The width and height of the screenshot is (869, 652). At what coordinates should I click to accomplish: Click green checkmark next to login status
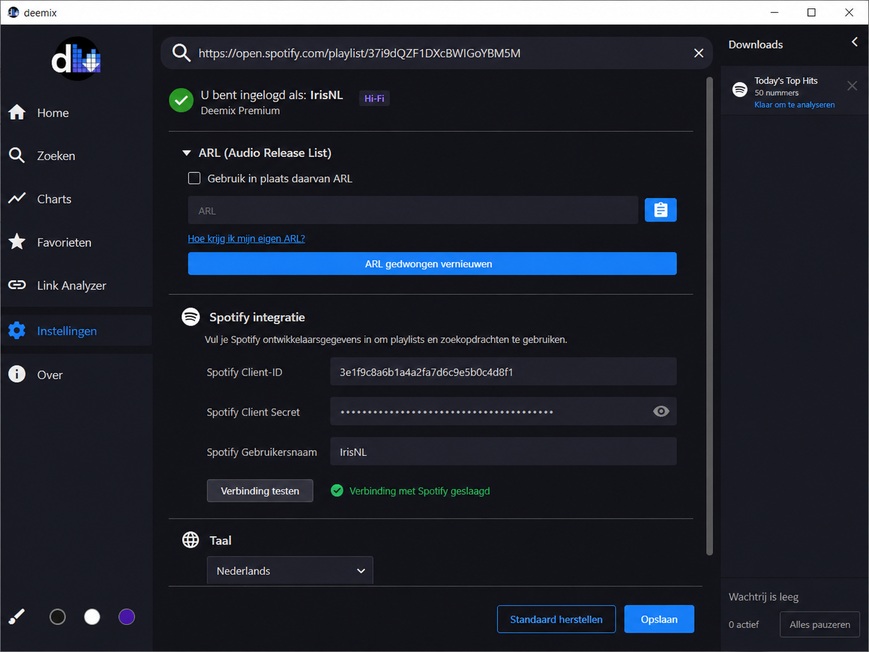pyautogui.click(x=181, y=100)
